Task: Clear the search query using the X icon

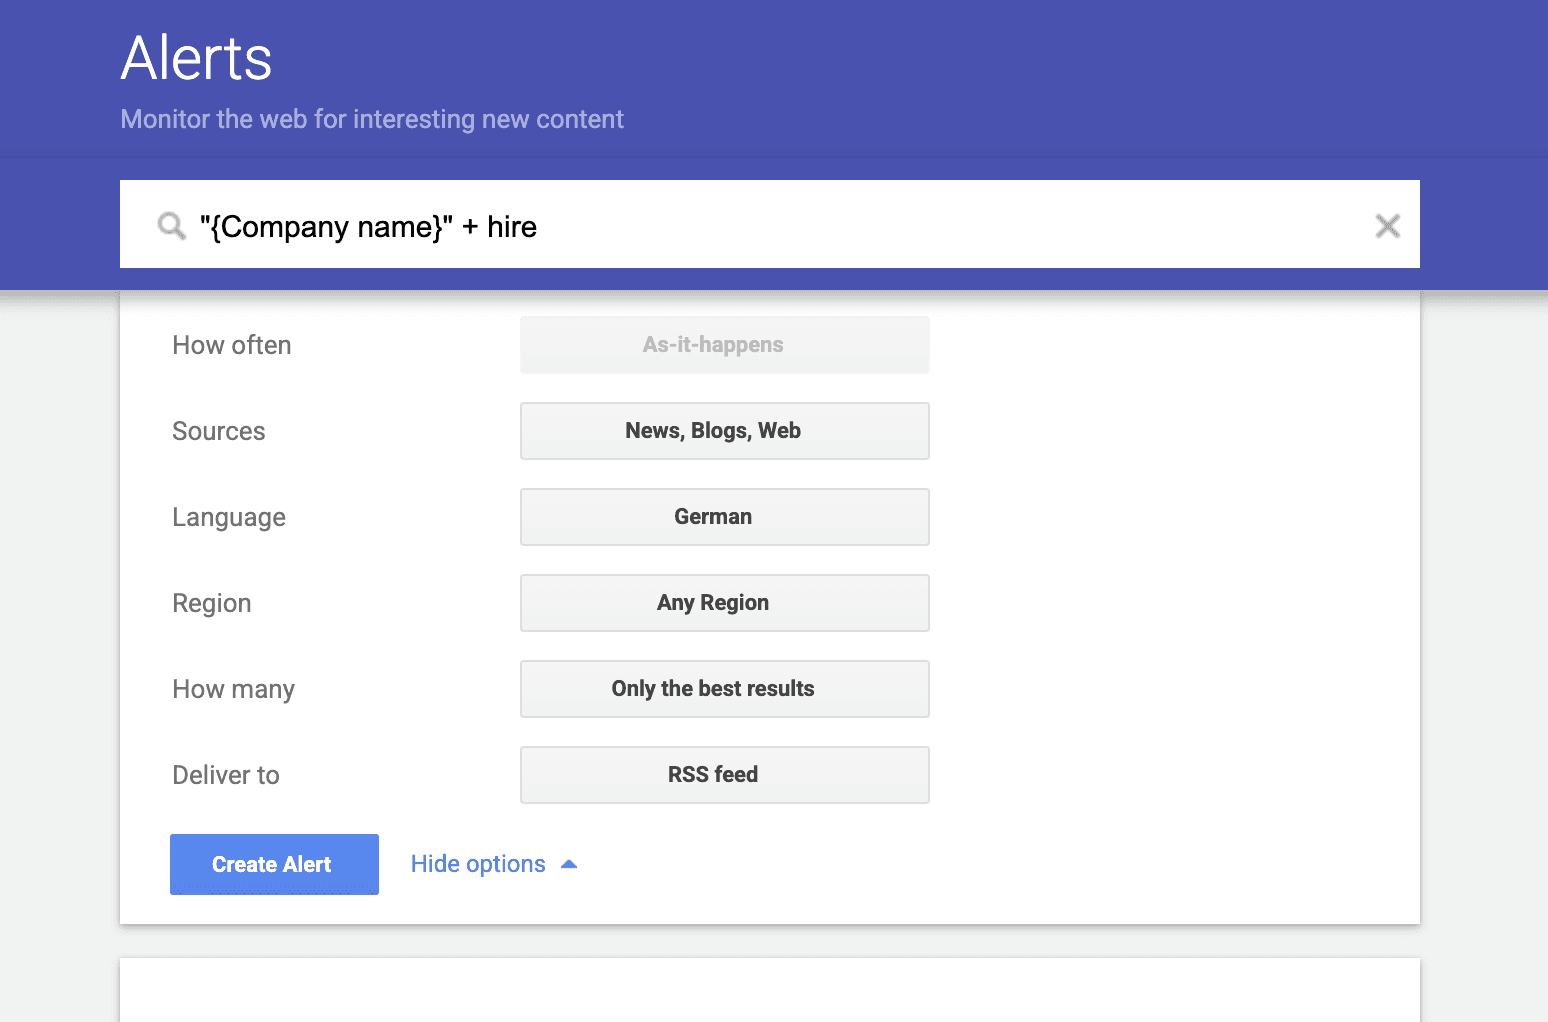Action: [1388, 225]
